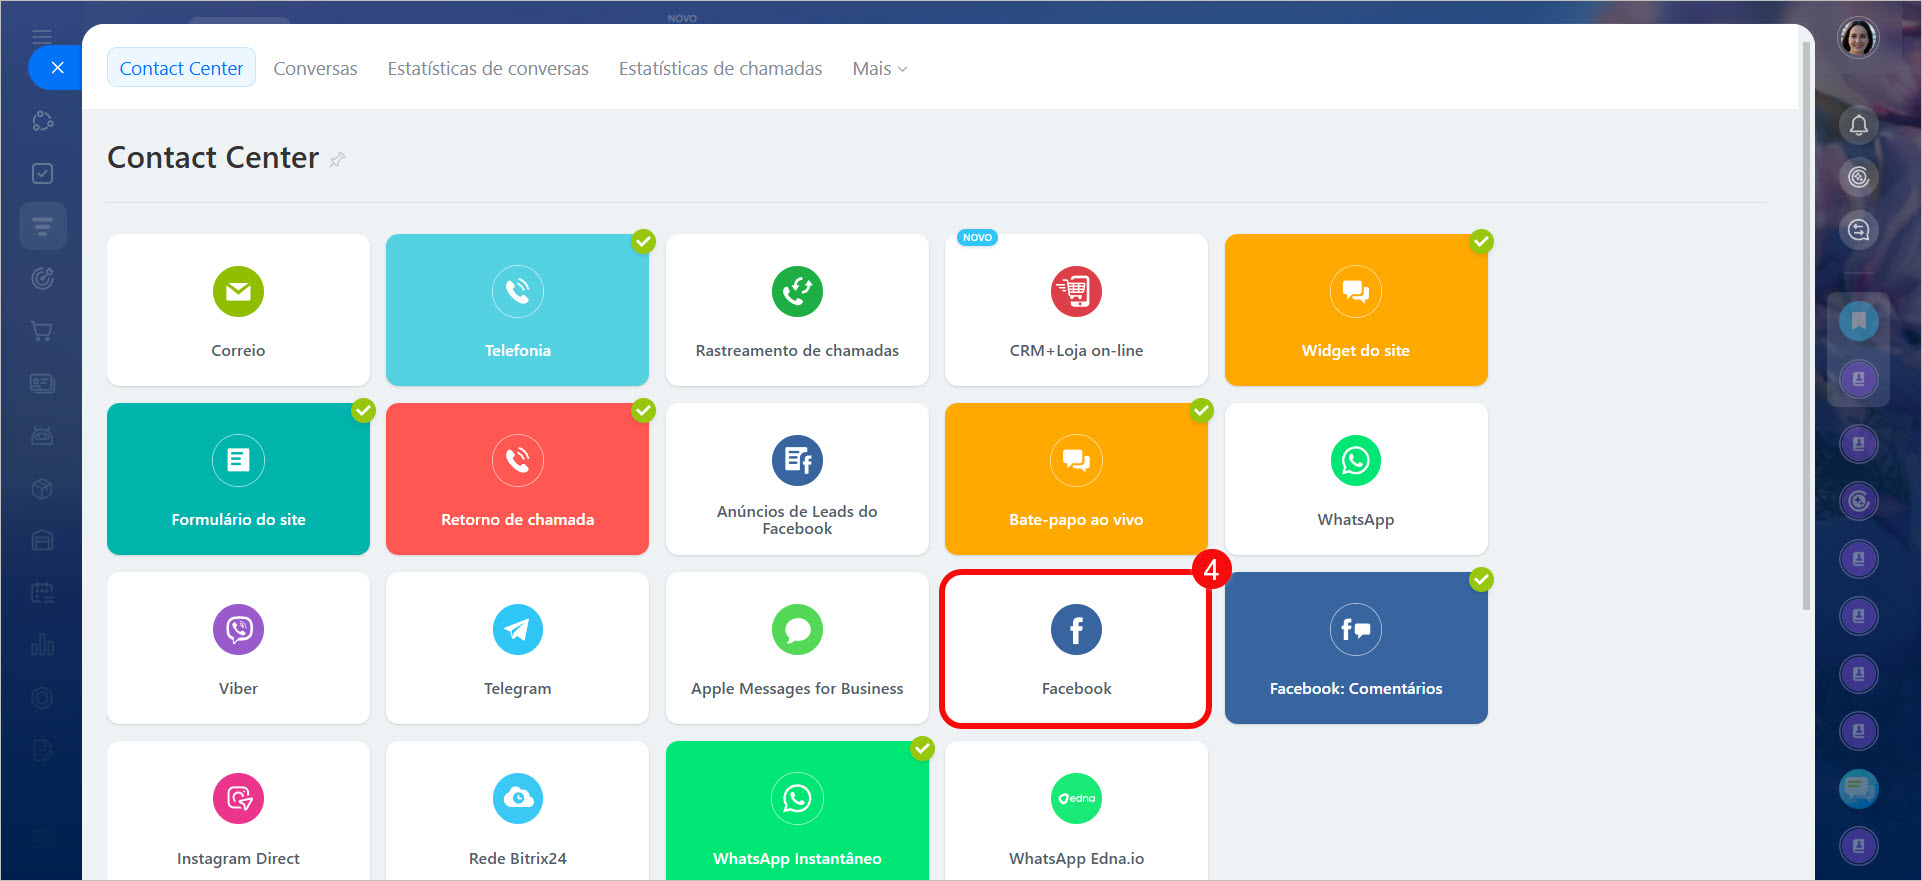
Task: Open the shopping cart icon in sidebar
Action: (x=42, y=331)
